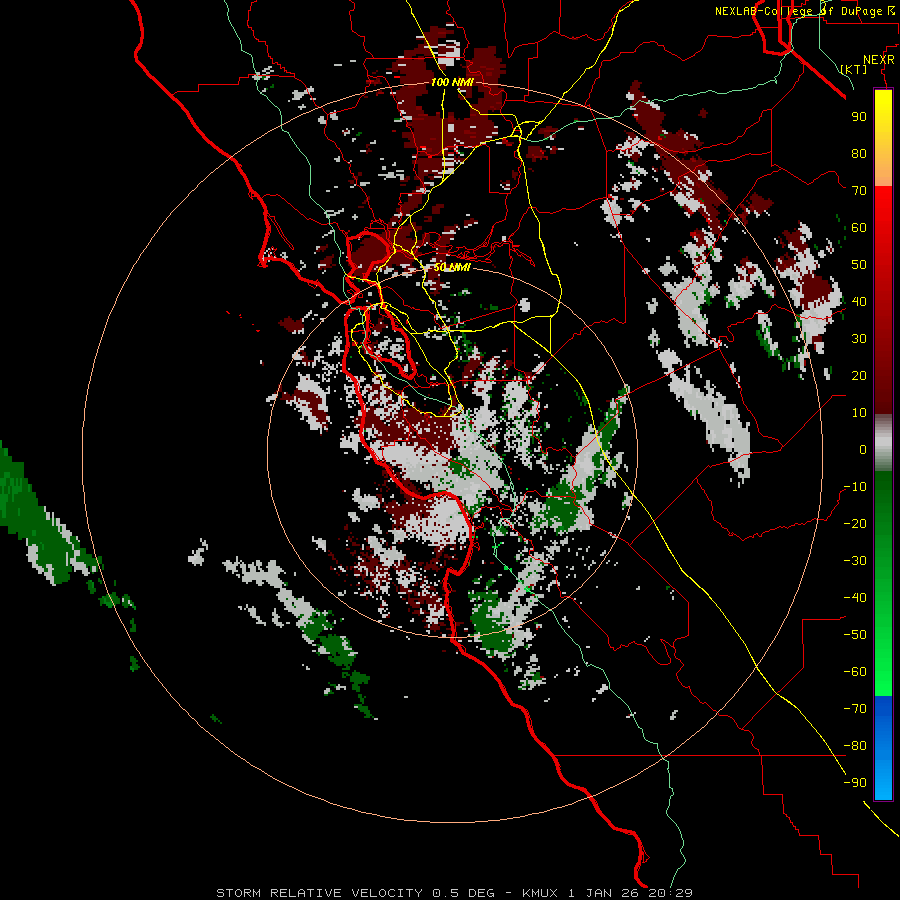Click the STORM RELATIVE VELOCITY caption at the bottom
The image size is (900, 900).
click(454, 893)
